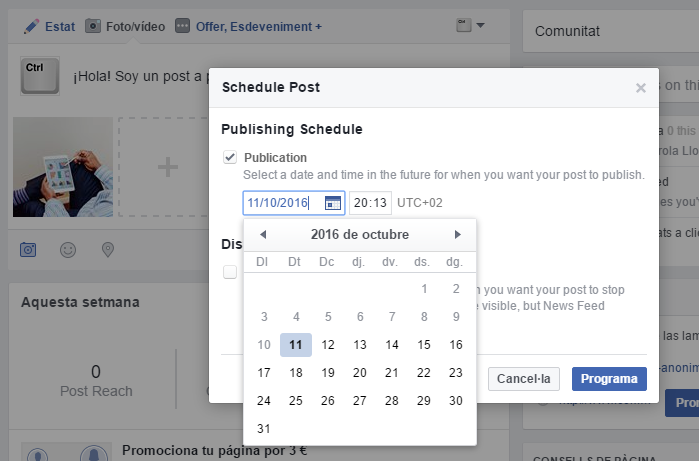
Task: Click the time field showing 20:13
Action: [370, 203]
